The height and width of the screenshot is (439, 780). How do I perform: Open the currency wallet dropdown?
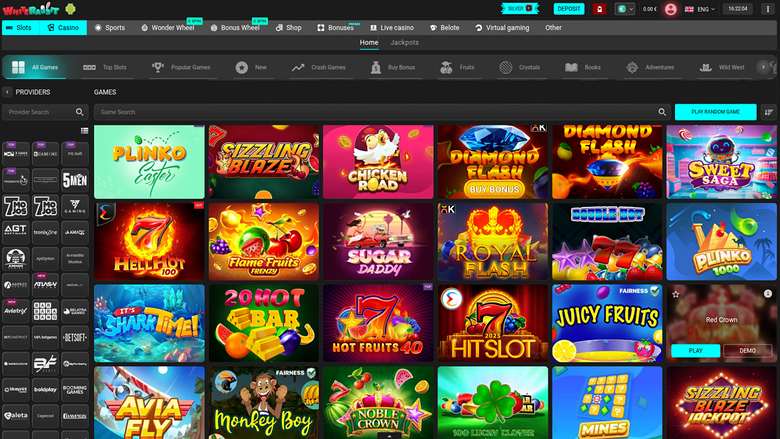tap(625, 8)
